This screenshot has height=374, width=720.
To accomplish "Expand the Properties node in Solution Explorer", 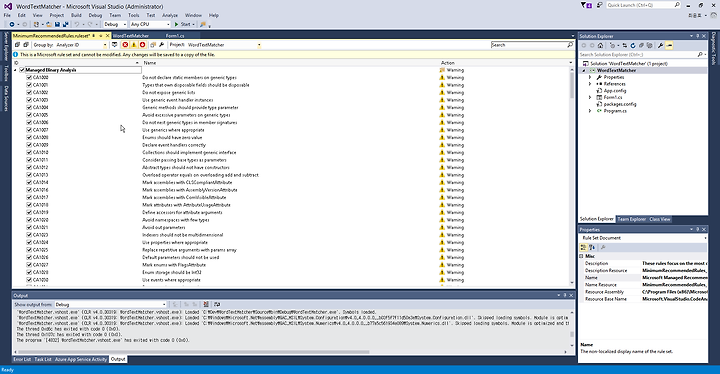I will click(591, 77).
